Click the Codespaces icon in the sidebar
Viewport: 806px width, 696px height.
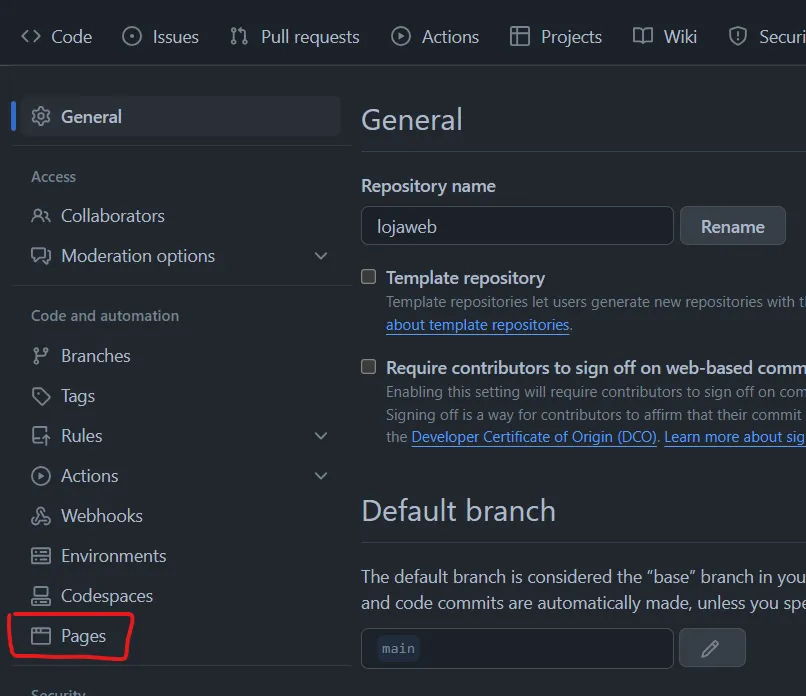click(x=41, y=596)
